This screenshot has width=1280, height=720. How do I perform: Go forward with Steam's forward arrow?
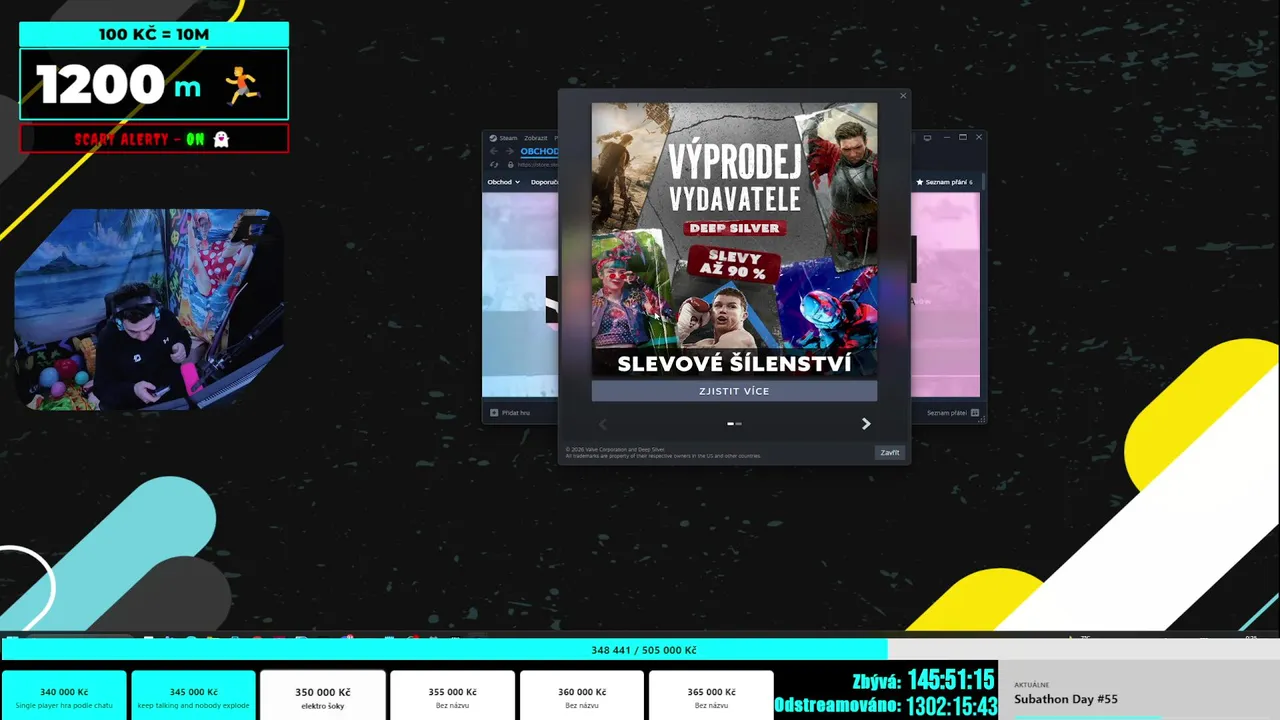pos(509,152)
